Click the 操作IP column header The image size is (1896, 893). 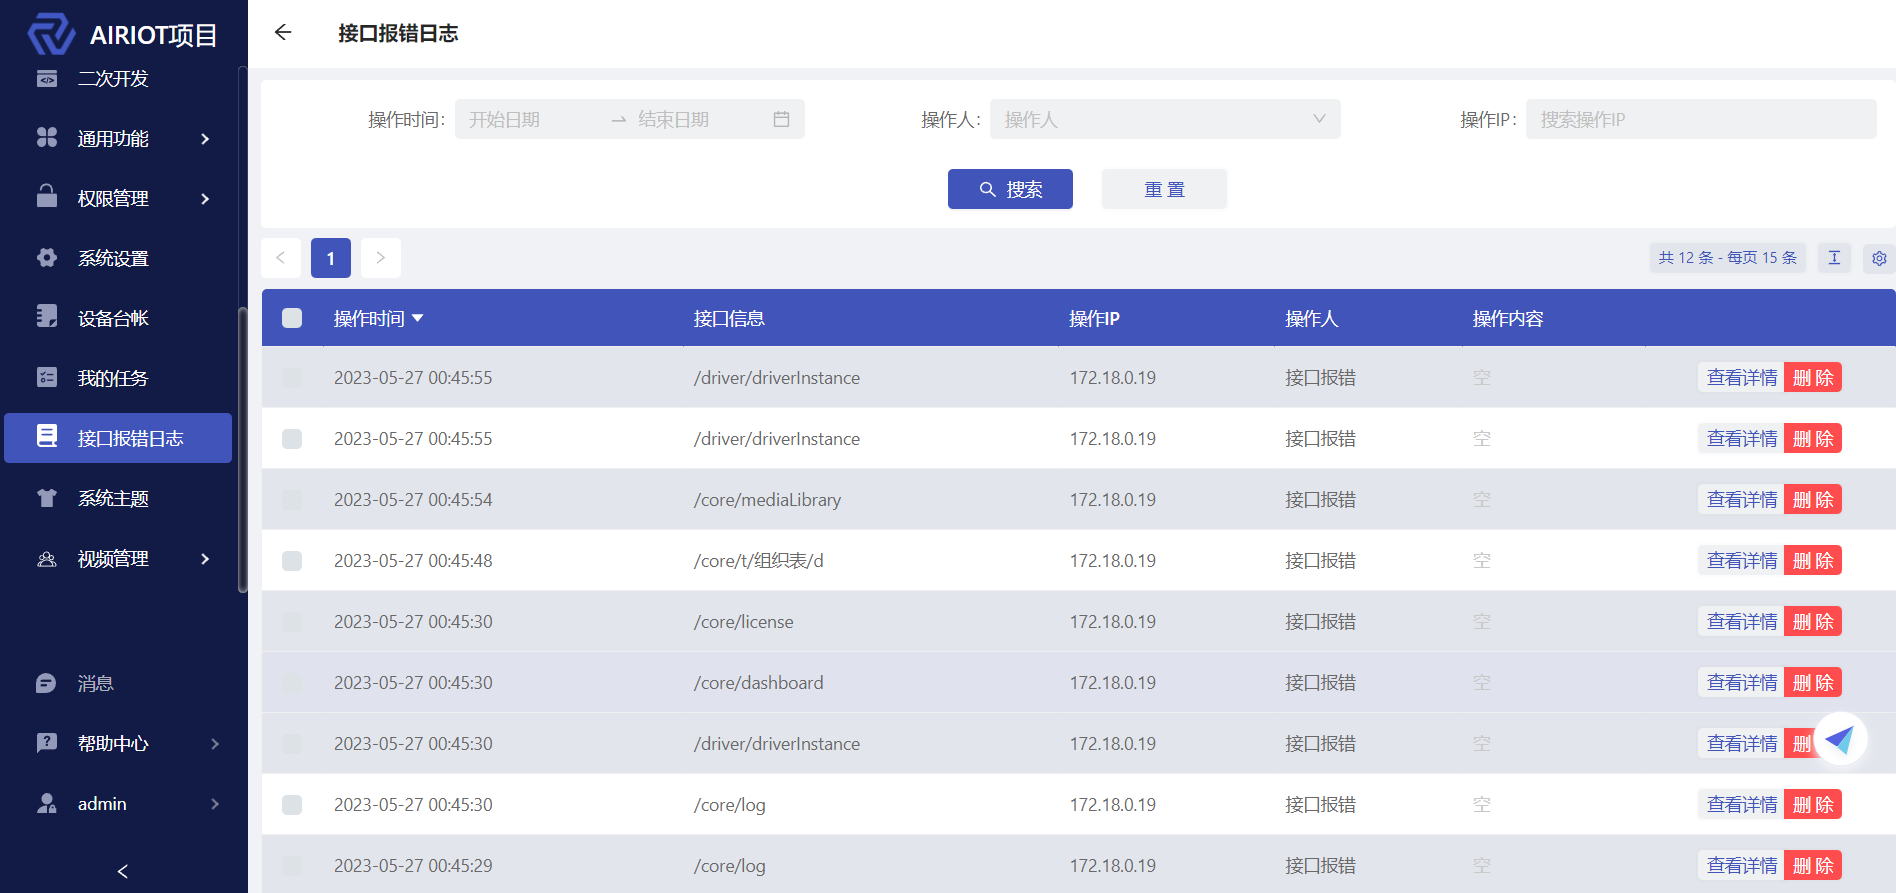[1094, 318]
